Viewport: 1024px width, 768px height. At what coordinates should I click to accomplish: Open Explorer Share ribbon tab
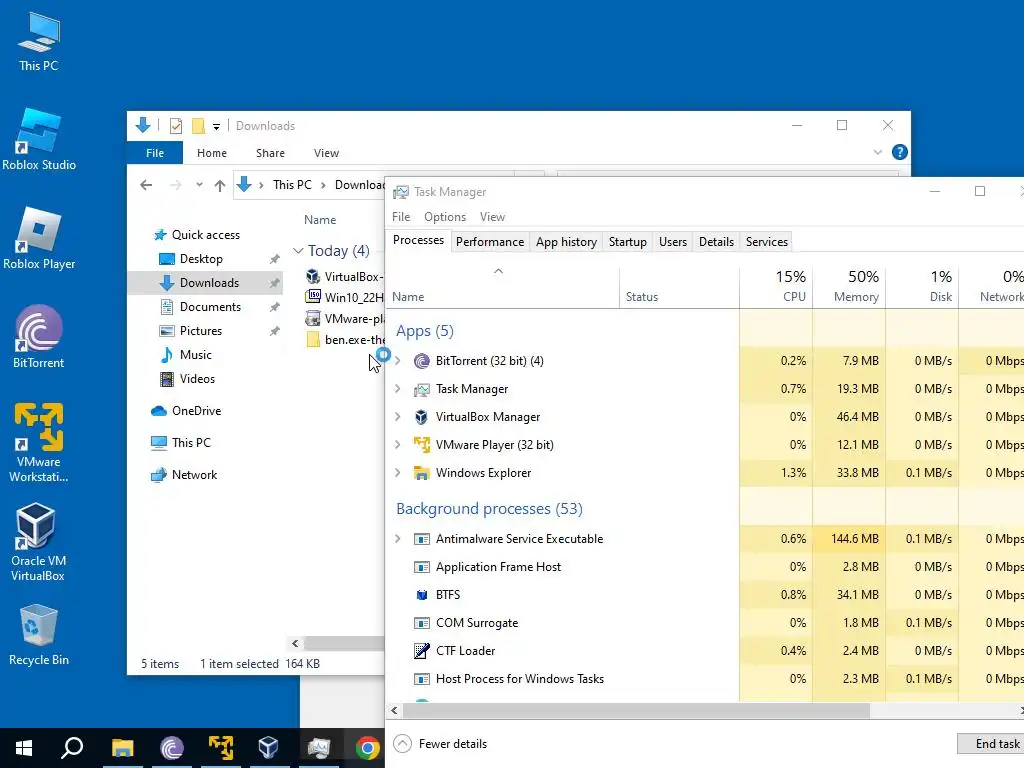(270, 153)
